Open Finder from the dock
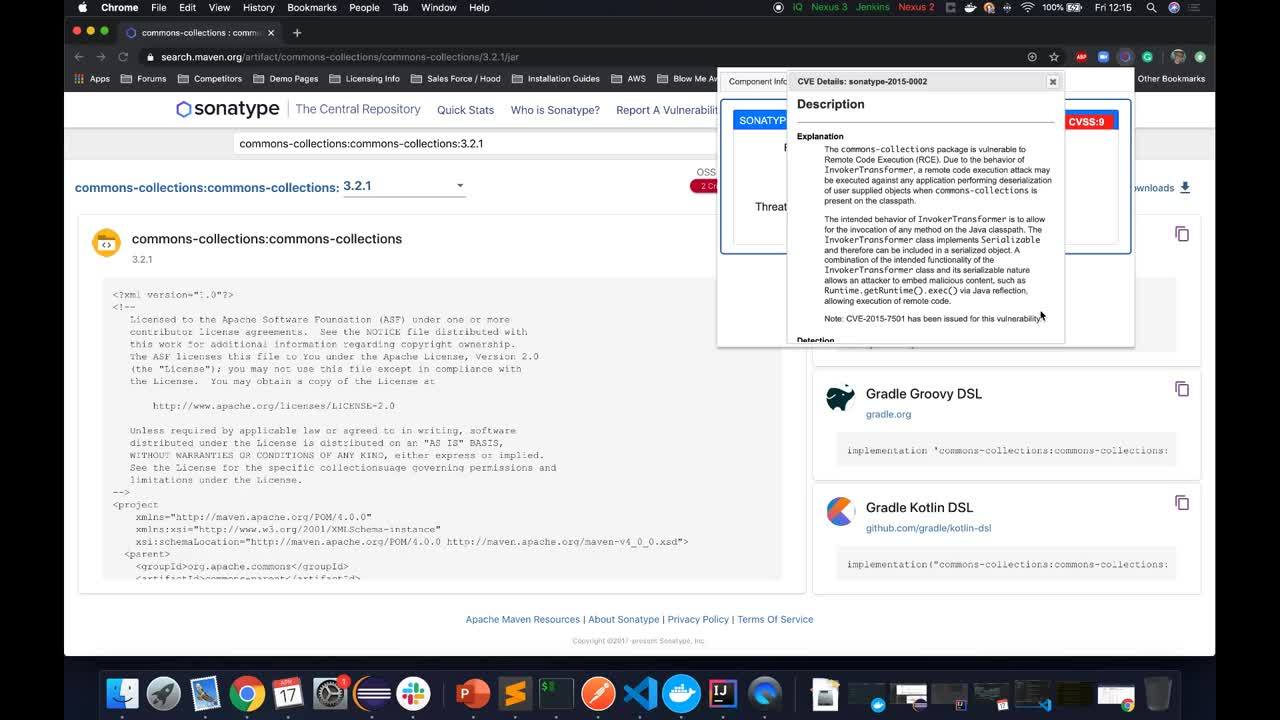1280x720 pixels. (123, 692)
